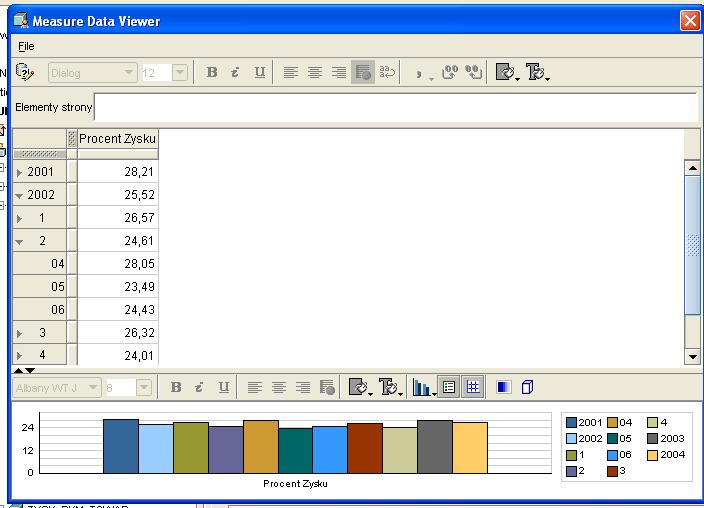Select the month 04 row header
The width and height of the screenshot is (704, 508).
(x=40, y=264)
